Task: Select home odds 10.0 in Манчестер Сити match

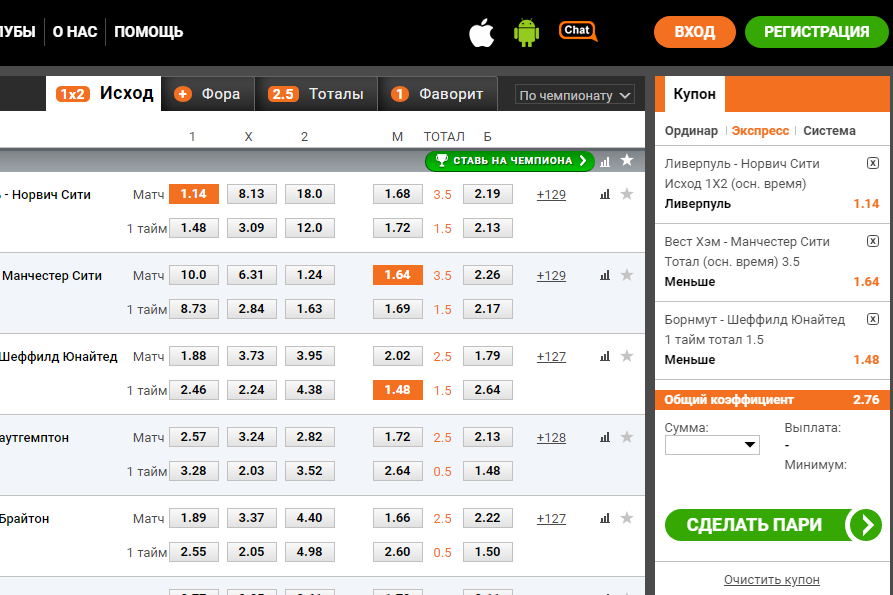Action: tap(194, 275)
